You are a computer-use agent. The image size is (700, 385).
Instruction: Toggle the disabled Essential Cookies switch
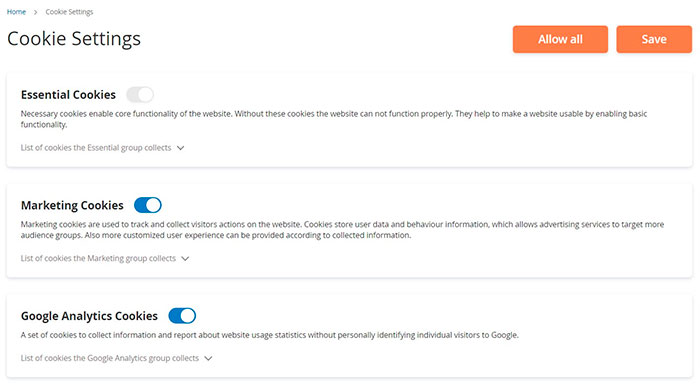140,95
